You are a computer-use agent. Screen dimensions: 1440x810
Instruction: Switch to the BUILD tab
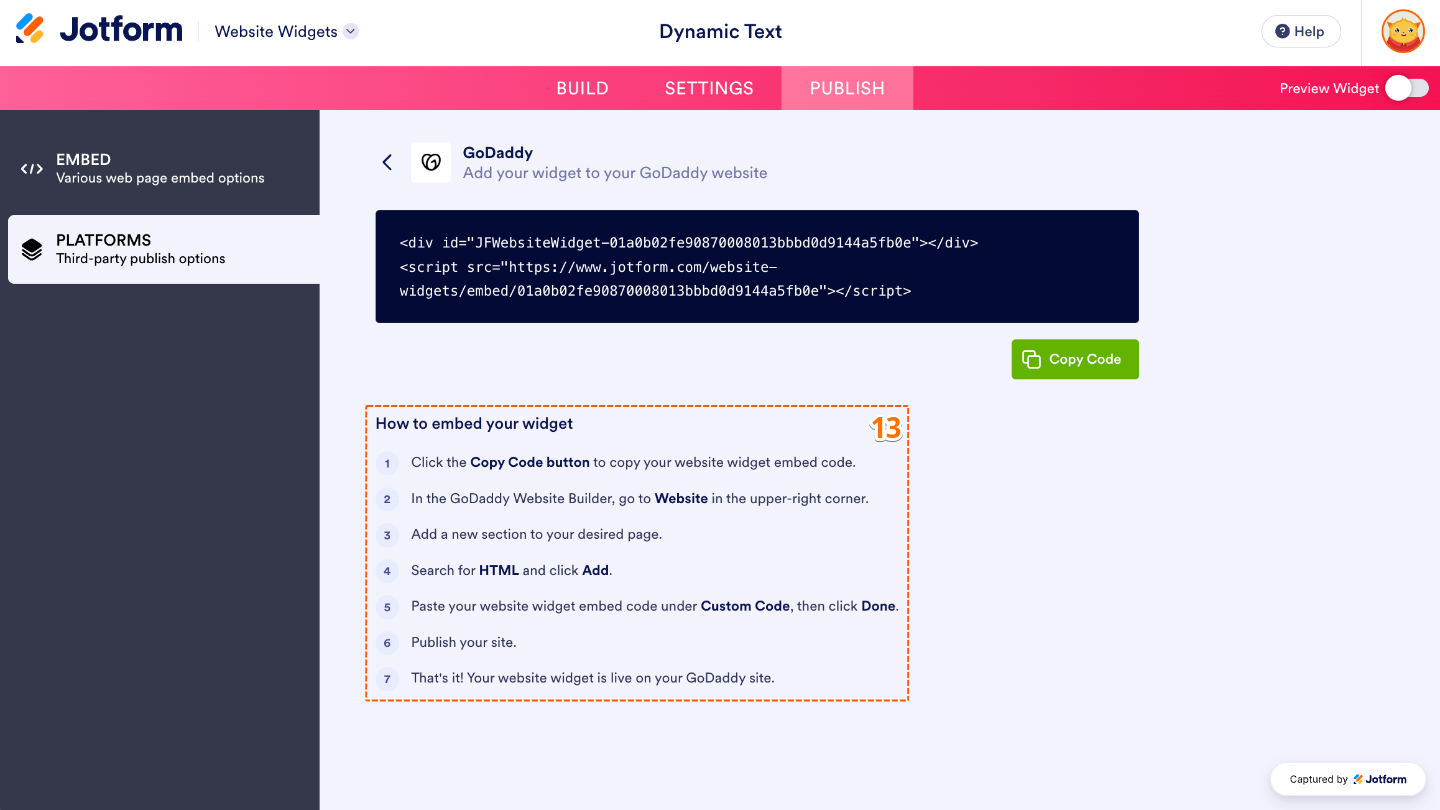(582, 88)
